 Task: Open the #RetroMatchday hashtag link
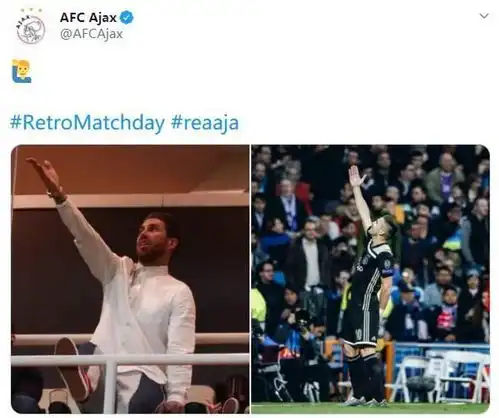pyautogui.click(x=87, y=122)
